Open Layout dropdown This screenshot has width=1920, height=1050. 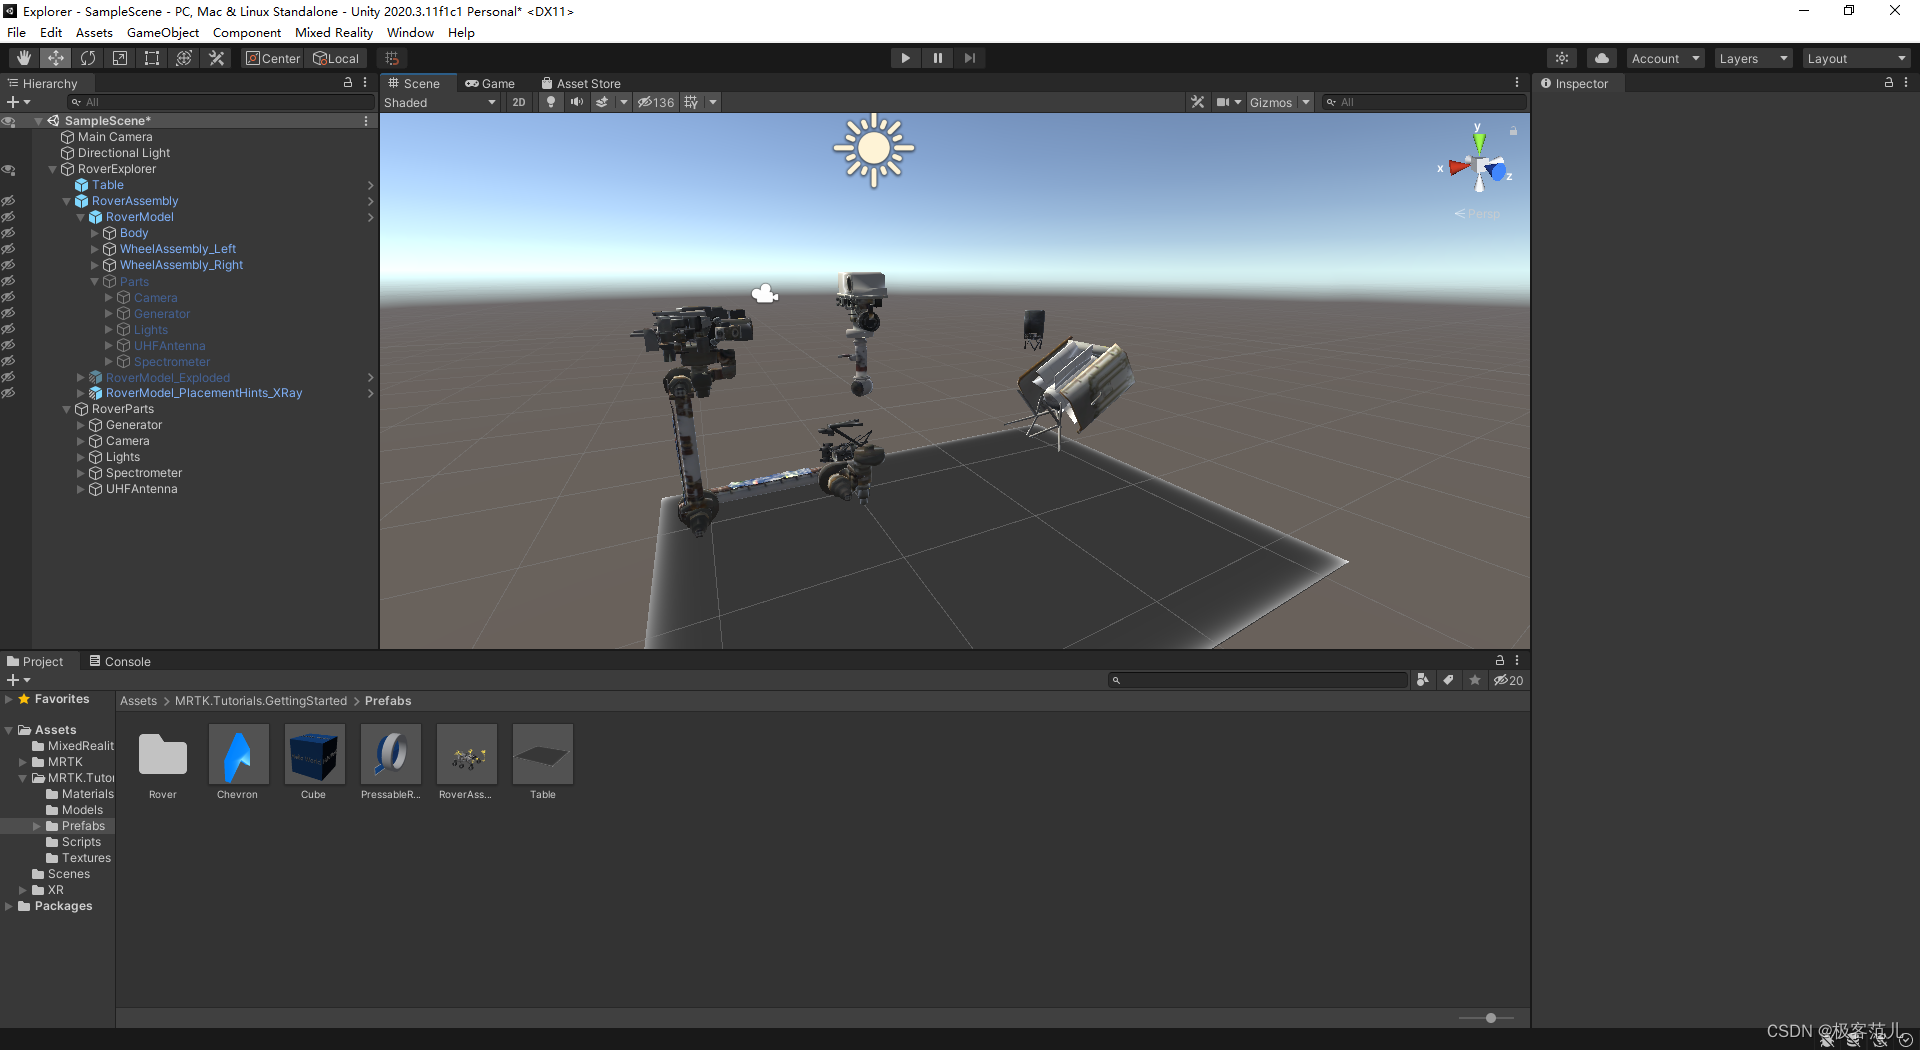click(1857, 58)
